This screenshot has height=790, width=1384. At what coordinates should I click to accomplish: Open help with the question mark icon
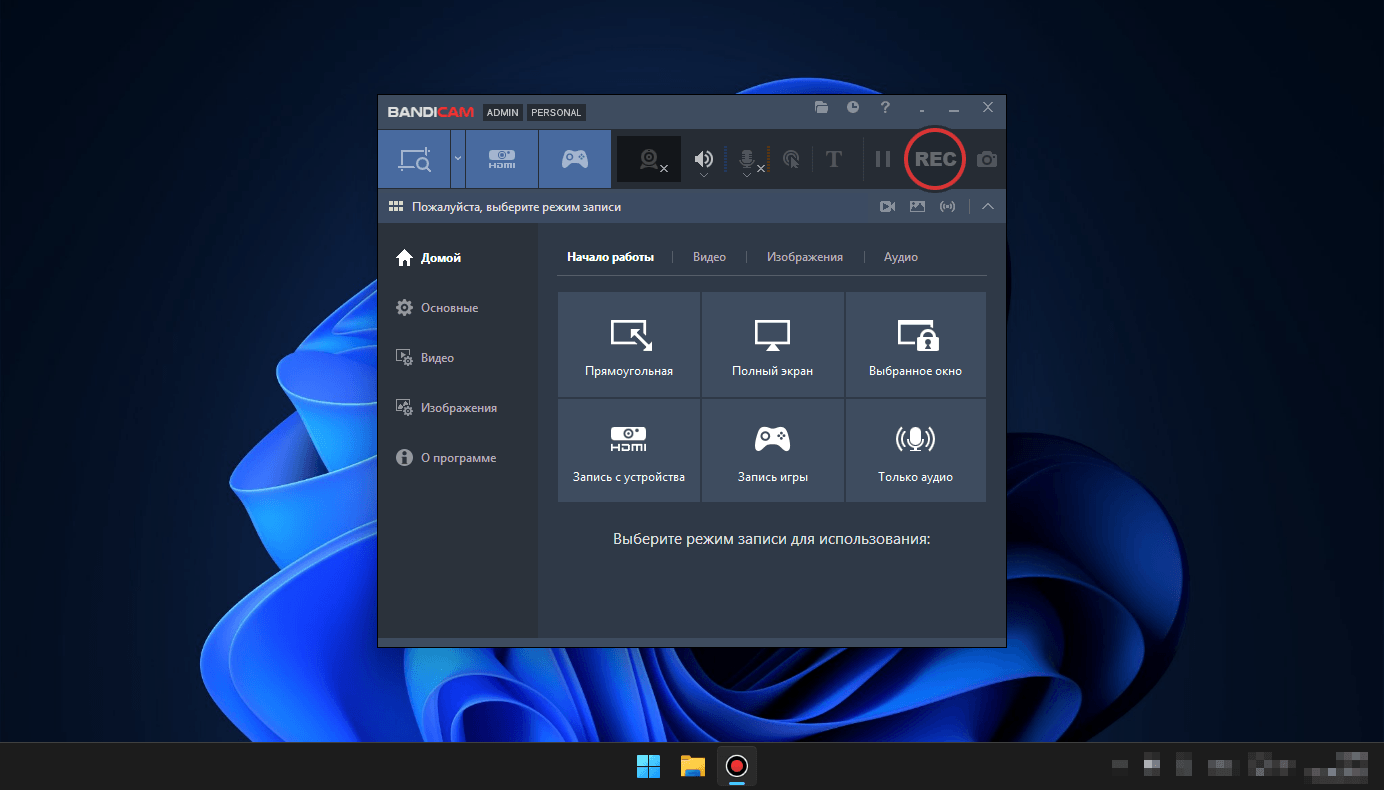click(885, 107)
